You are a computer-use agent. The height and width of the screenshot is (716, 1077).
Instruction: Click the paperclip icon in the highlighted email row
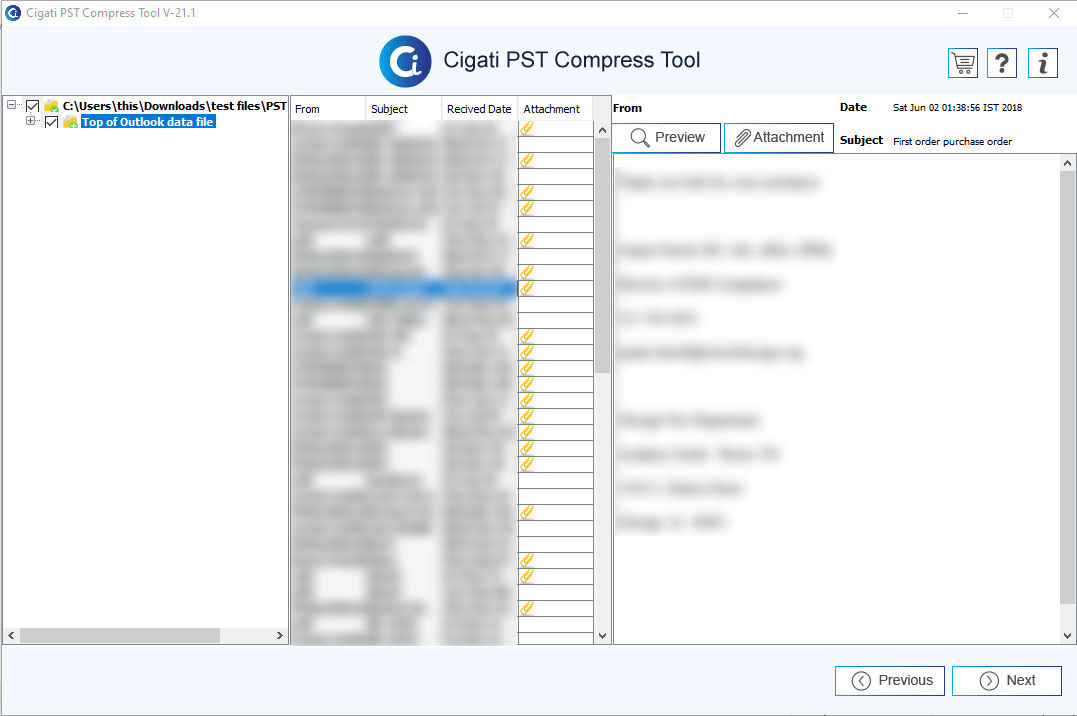(x=527, y=288)
